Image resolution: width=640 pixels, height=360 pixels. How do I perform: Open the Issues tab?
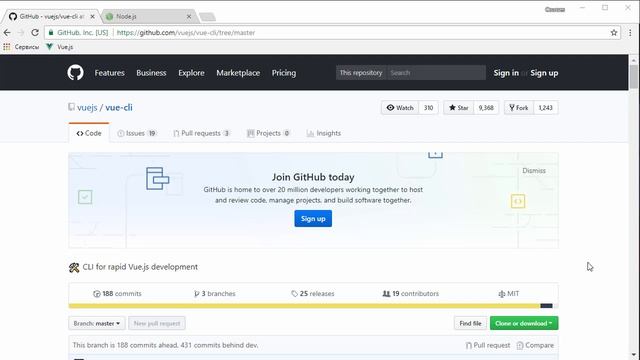coord(137,133)
